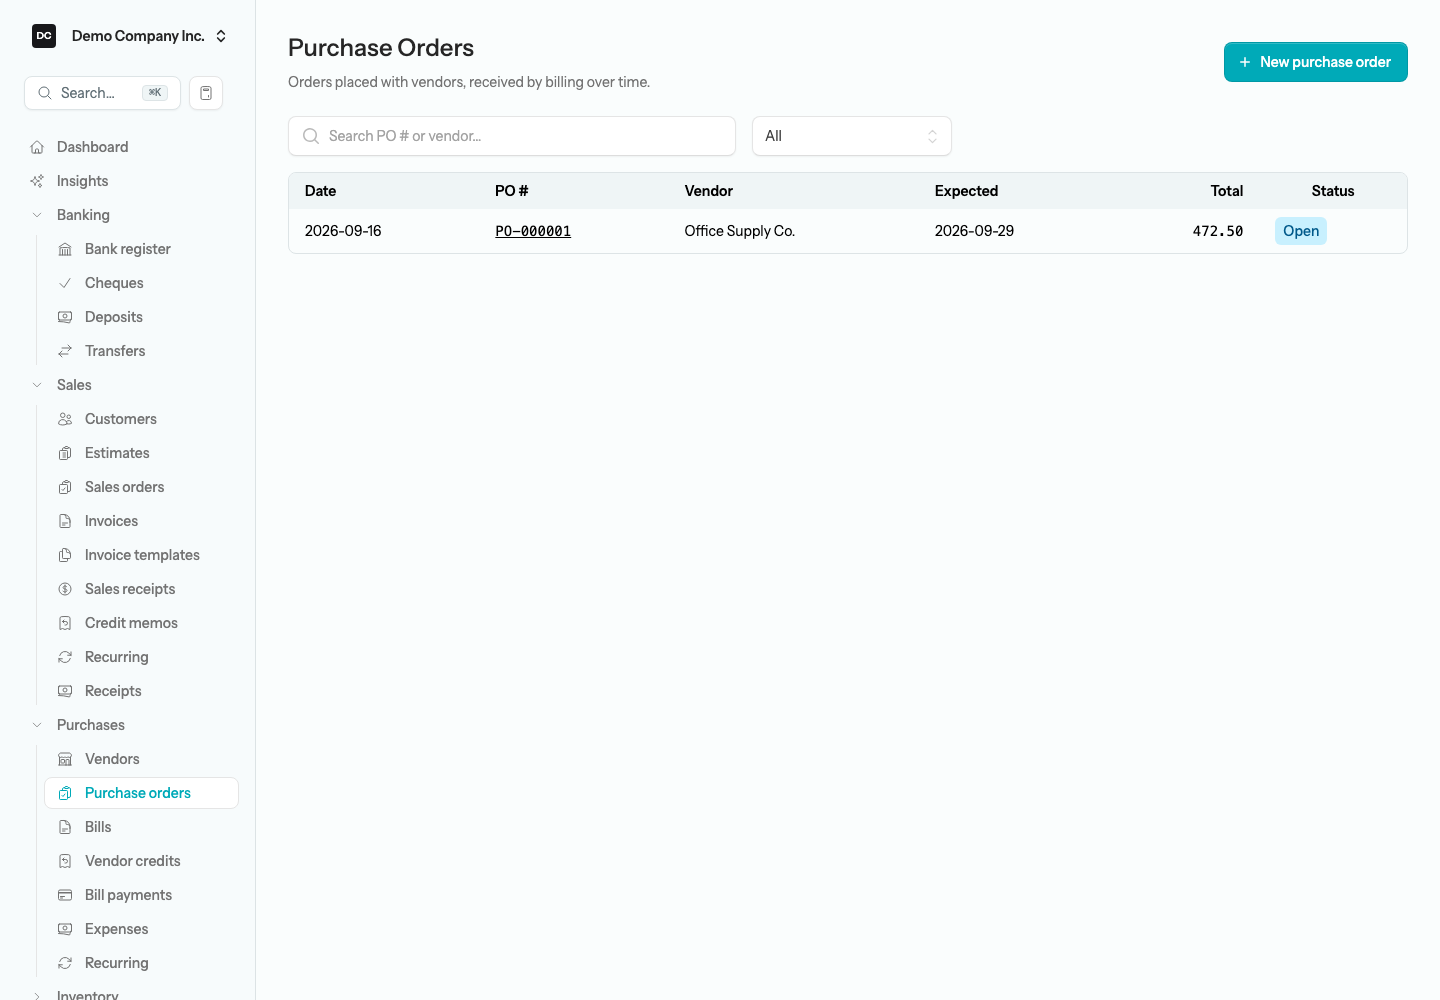Open the All status filter dropdown
Screen dimensions: 1440x1000
pos(852,136)
